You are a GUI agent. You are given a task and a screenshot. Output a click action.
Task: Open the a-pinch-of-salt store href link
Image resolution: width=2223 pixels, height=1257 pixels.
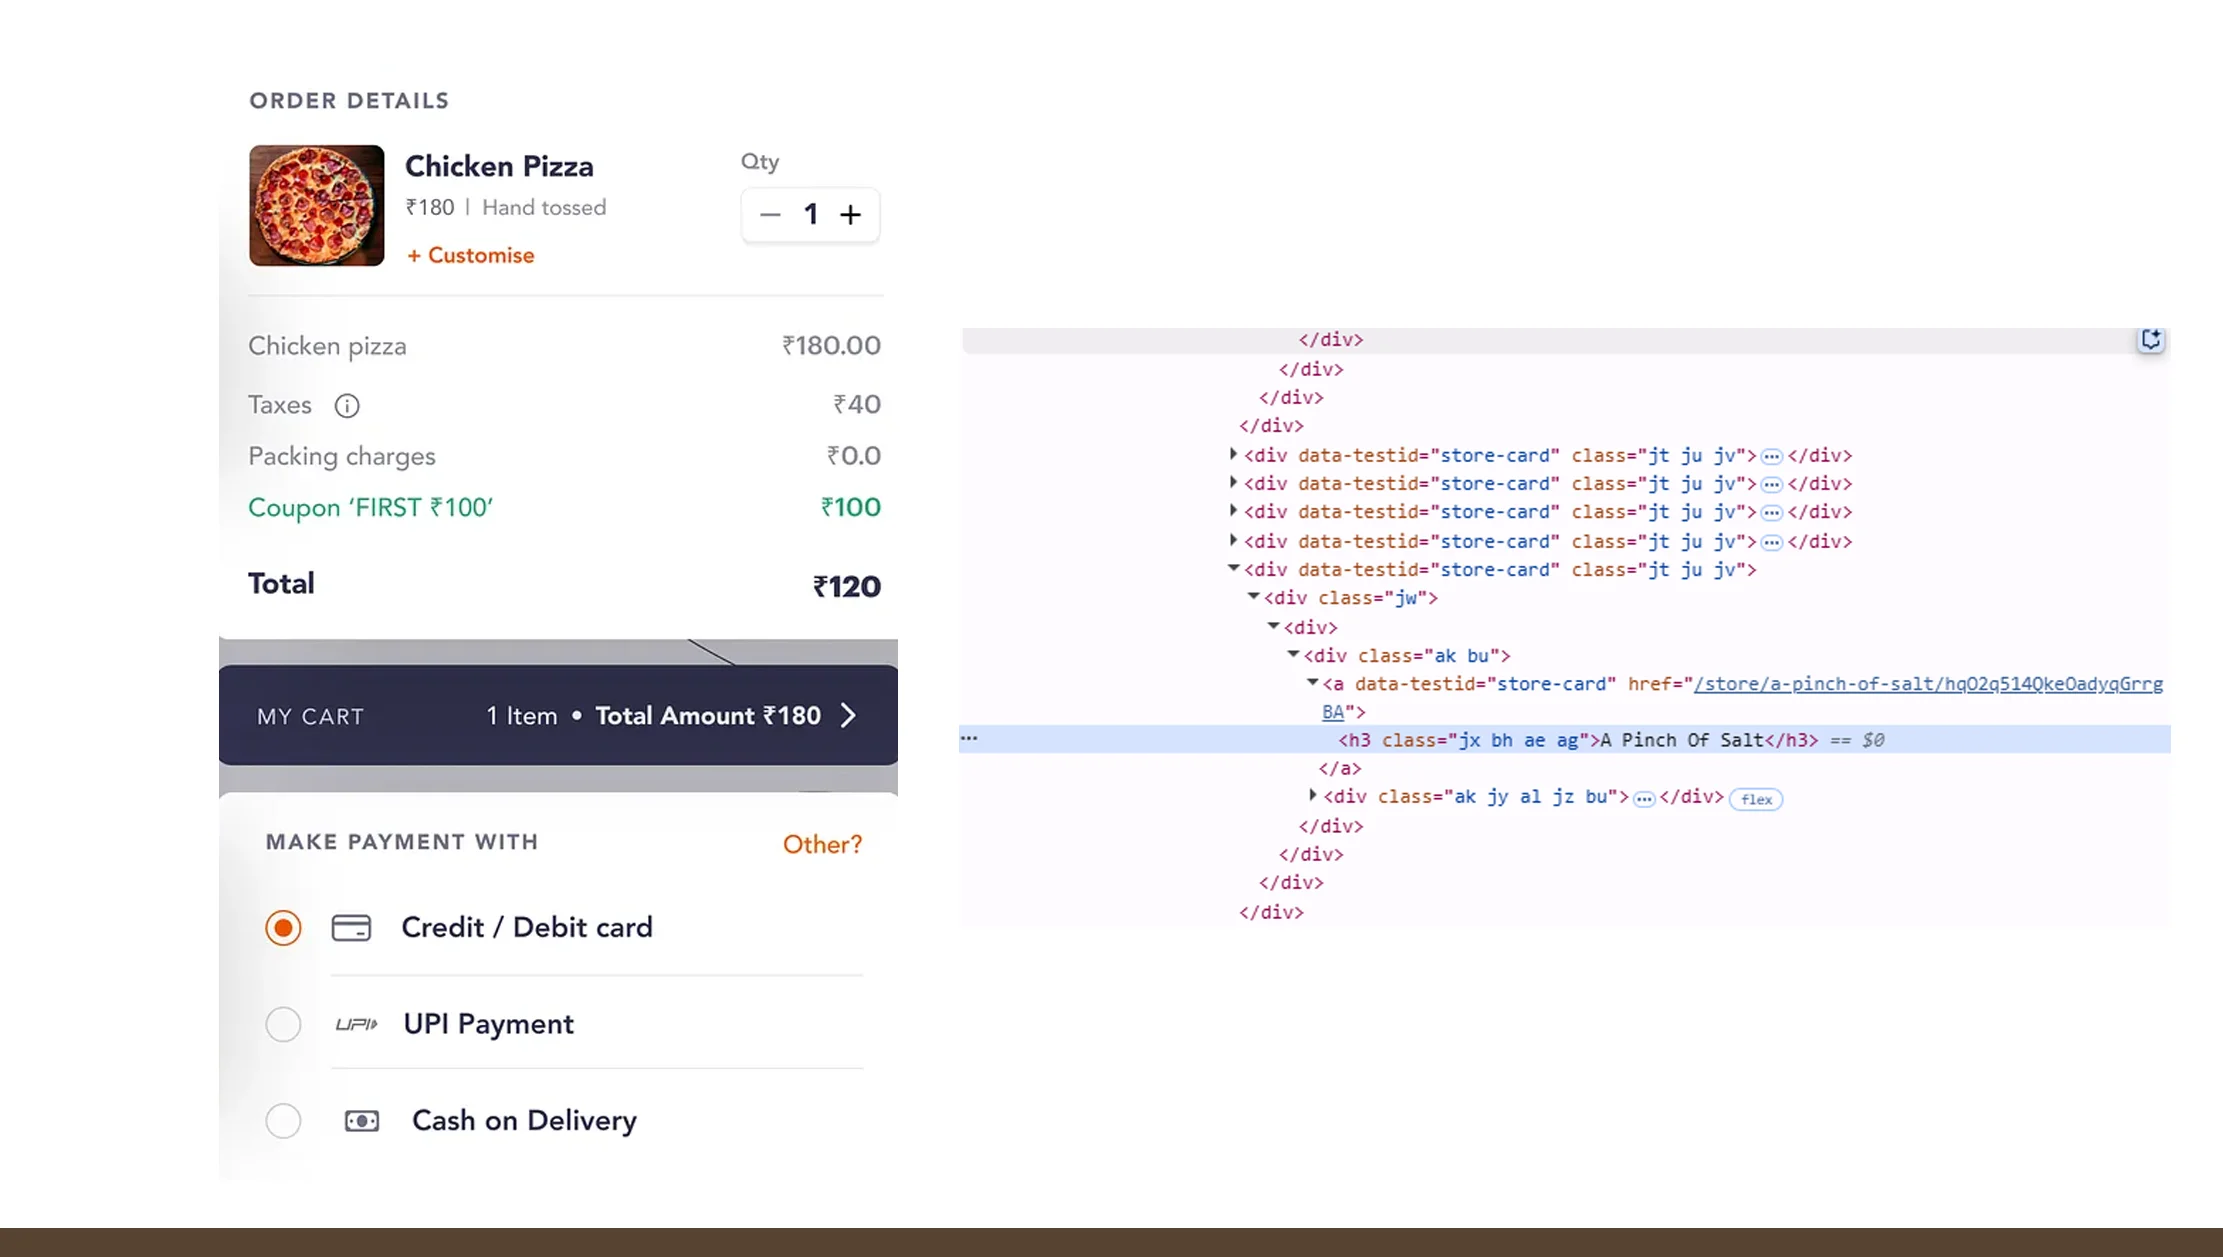[1928, 684]
